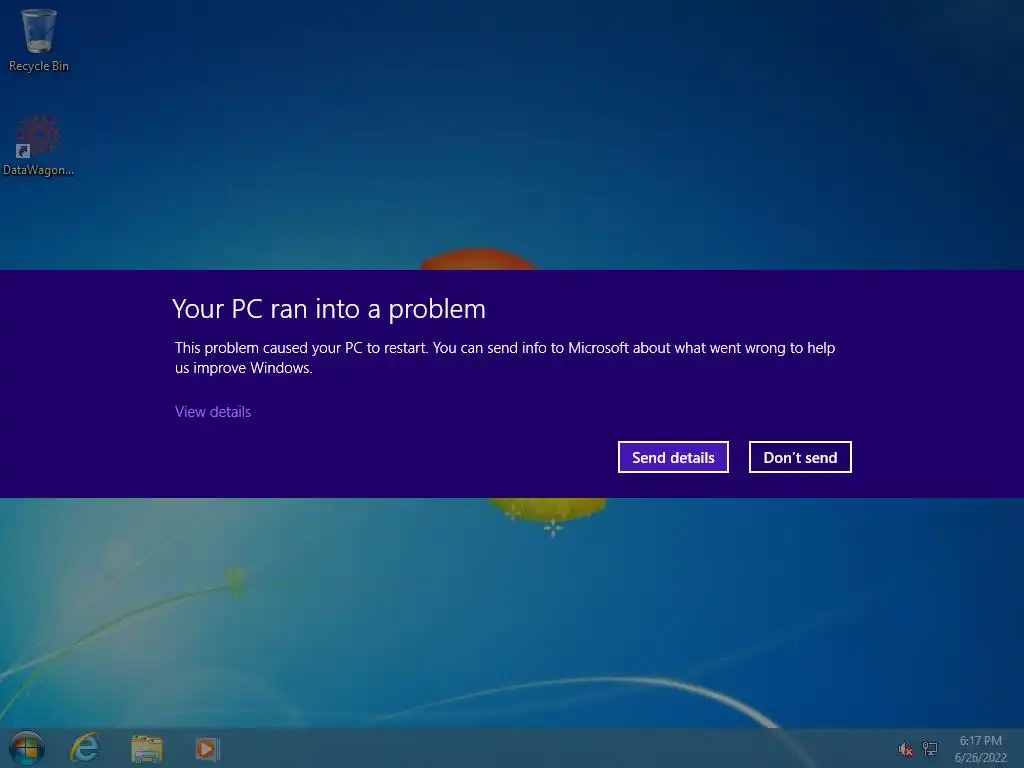Select the DataWagon desktop shortcut
This screenshot has height=768, width=1024.
(38, 146)
